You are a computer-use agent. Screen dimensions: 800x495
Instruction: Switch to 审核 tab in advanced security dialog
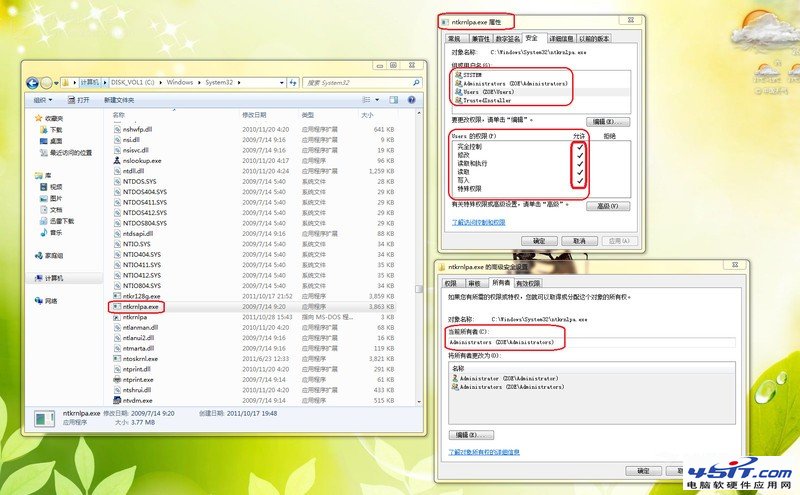coord(474,283)
